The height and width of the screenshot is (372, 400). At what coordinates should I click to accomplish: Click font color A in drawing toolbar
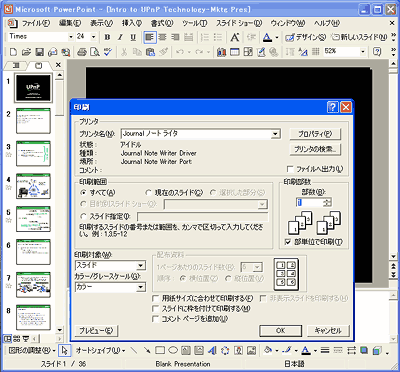click(305, 350)
